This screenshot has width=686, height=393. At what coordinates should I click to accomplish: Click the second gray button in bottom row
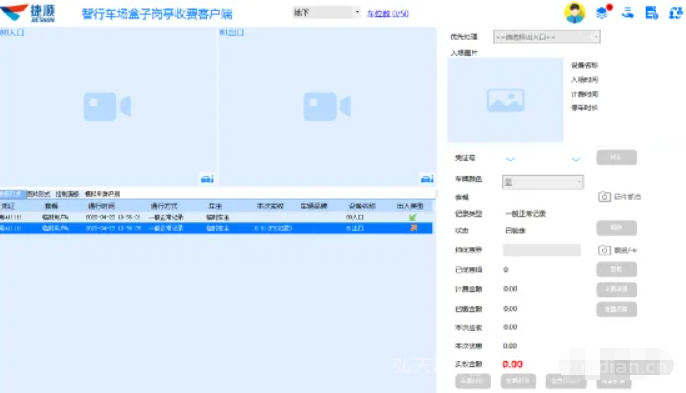[518, 381]
